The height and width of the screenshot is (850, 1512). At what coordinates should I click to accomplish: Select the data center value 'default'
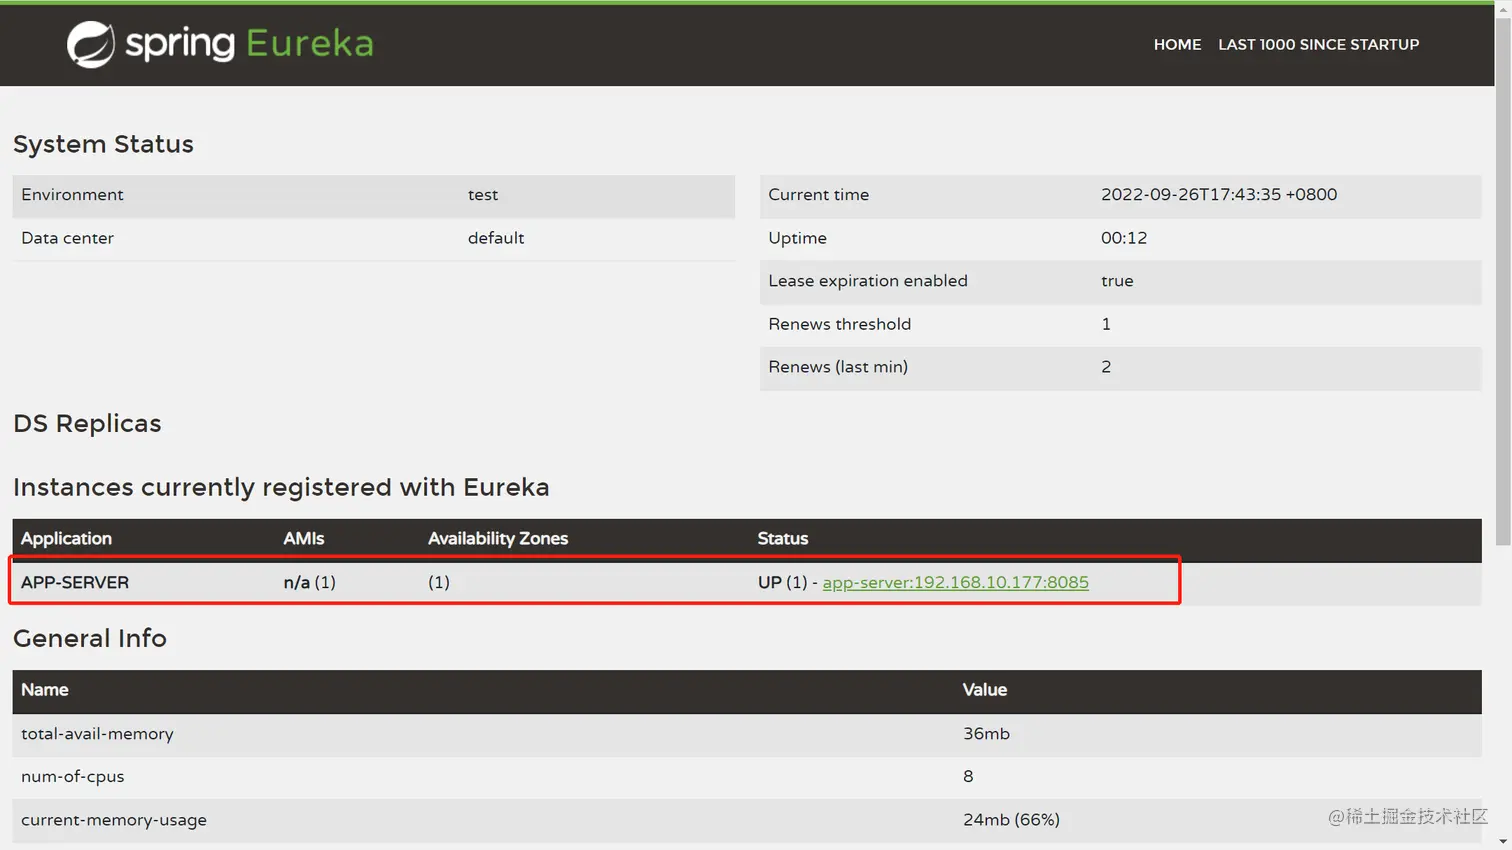(496, 238)
